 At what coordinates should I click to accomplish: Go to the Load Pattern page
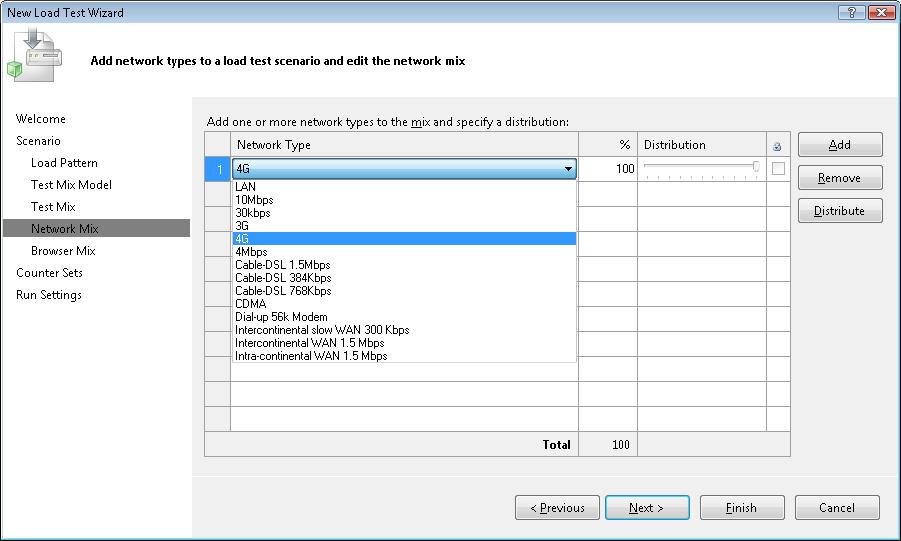pos(64,163)
